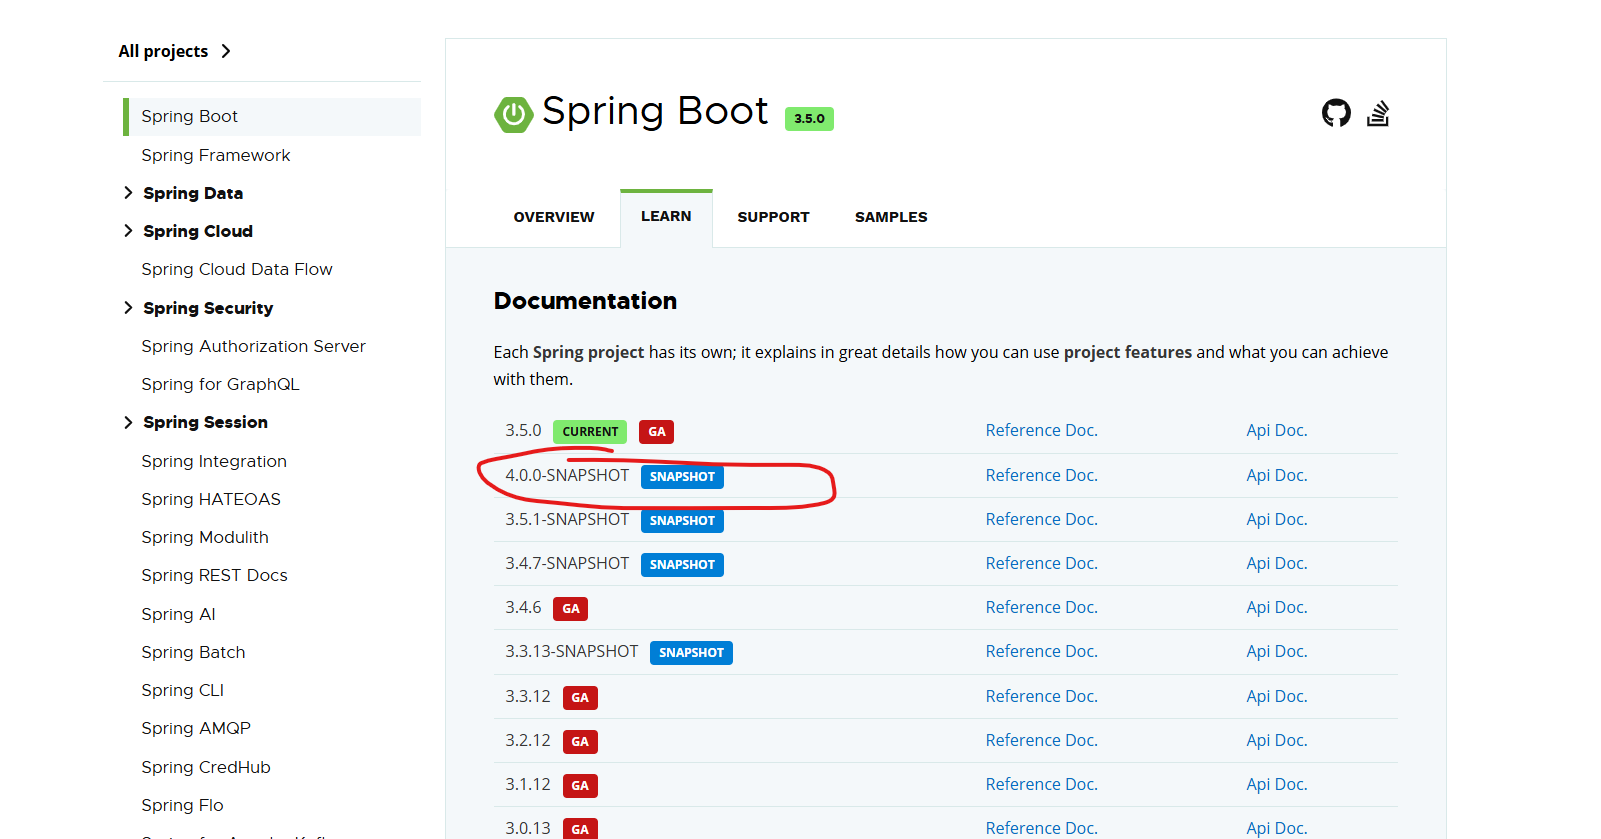Expand the Spring Cloud tree item
Viewport: 1601px width, 839px height.
pos(128,231)
